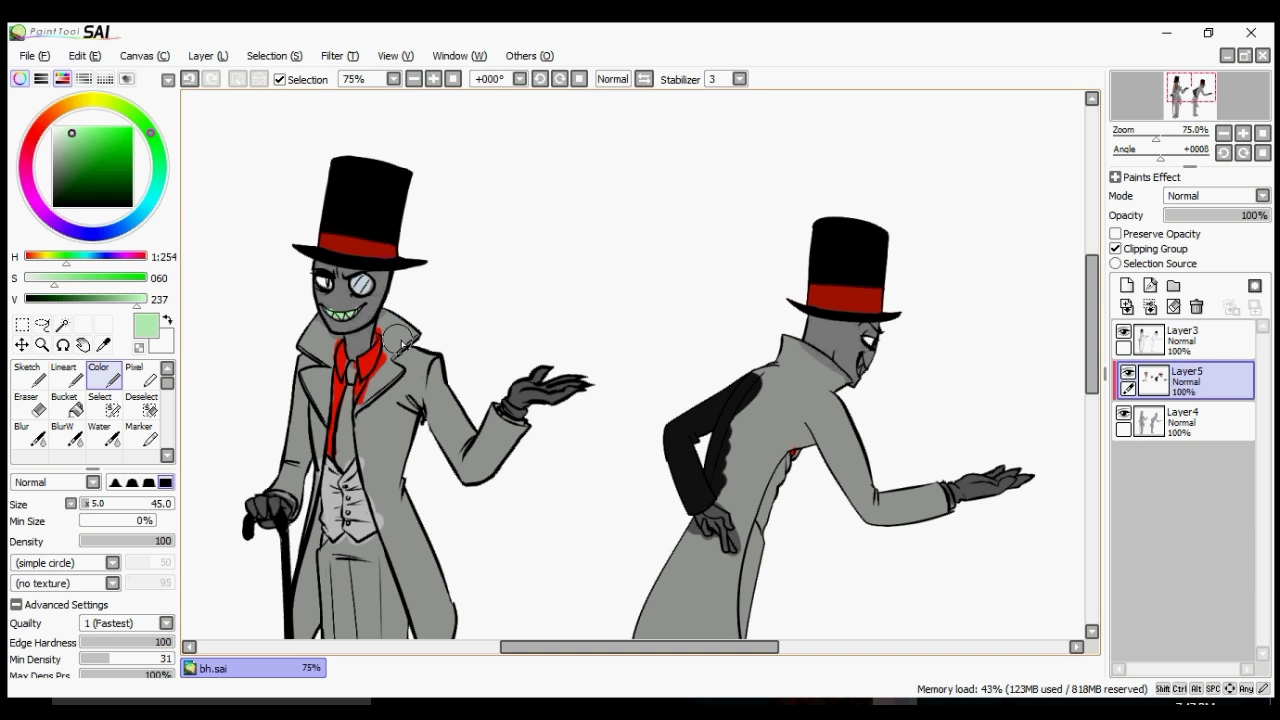Select the Hand pan tool
The width and height of the screenshot is (1280, 720).
click(83, 345)
